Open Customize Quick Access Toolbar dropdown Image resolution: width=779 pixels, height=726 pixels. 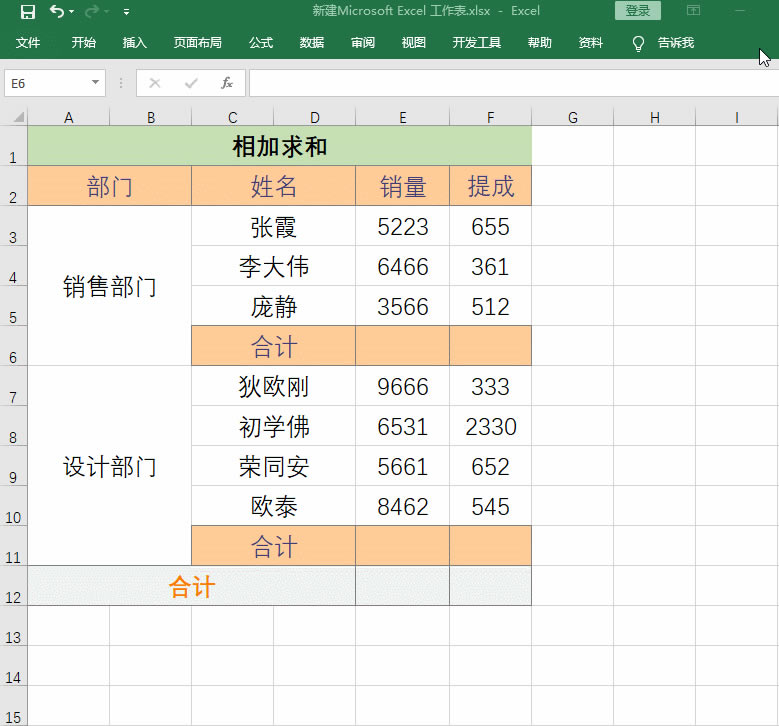click(126, 12)
